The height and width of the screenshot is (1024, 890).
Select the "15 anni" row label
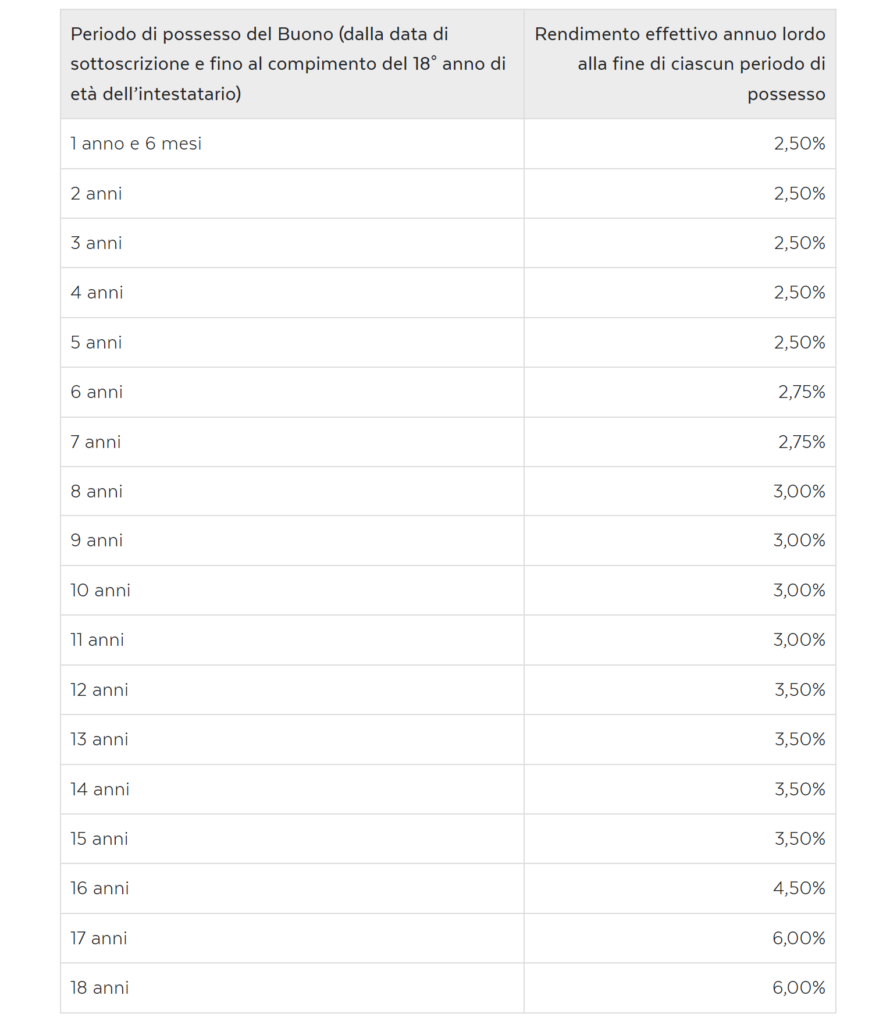99,839
